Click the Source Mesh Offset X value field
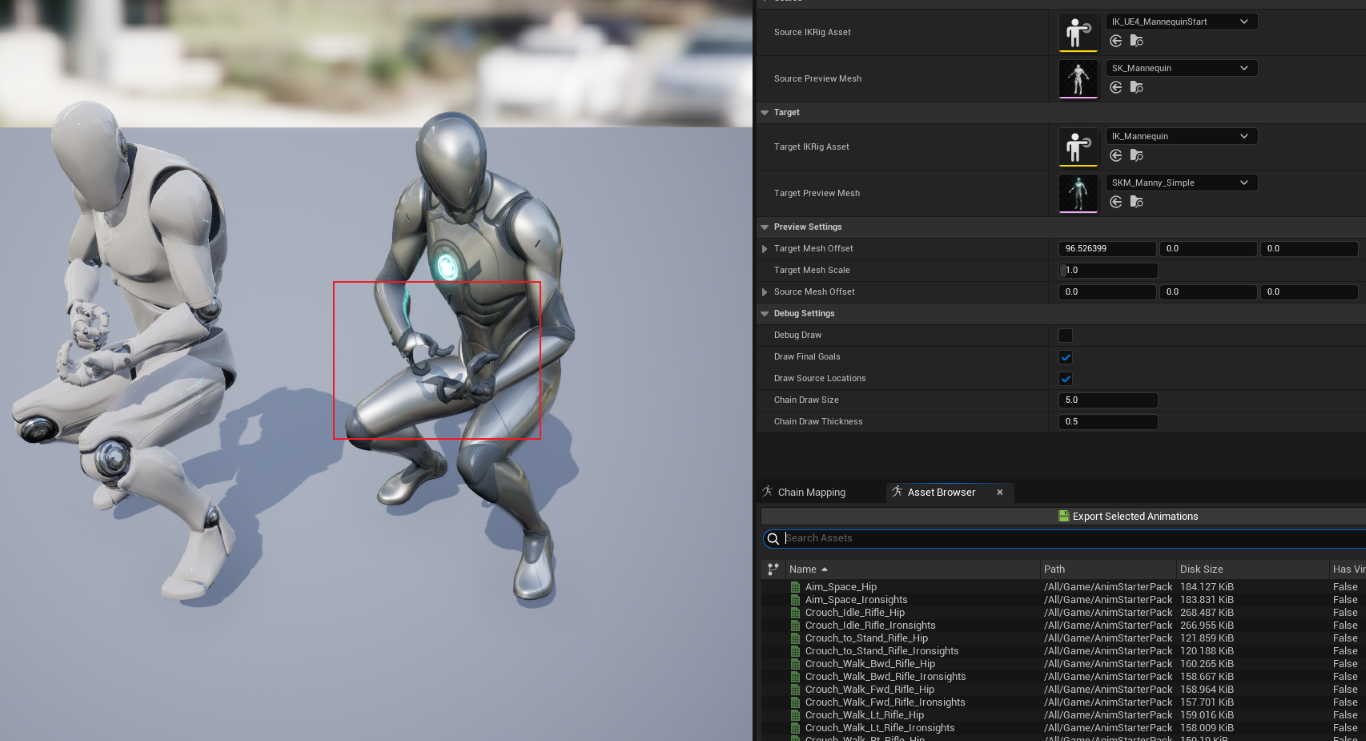The width and height of the screenshot is (1366, 741). [1108, 292]
